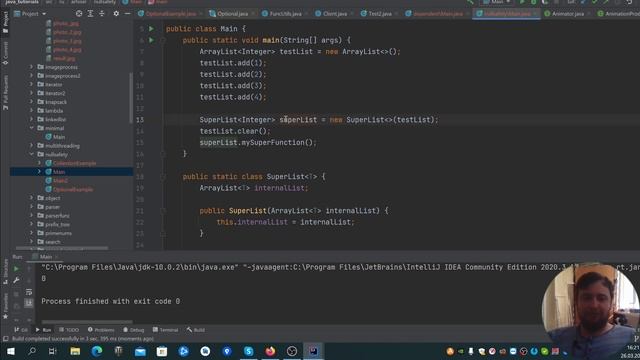Launch Microsoft Edge from taskbar
This screenshot has height=360, width=640.
click(97, 351)
